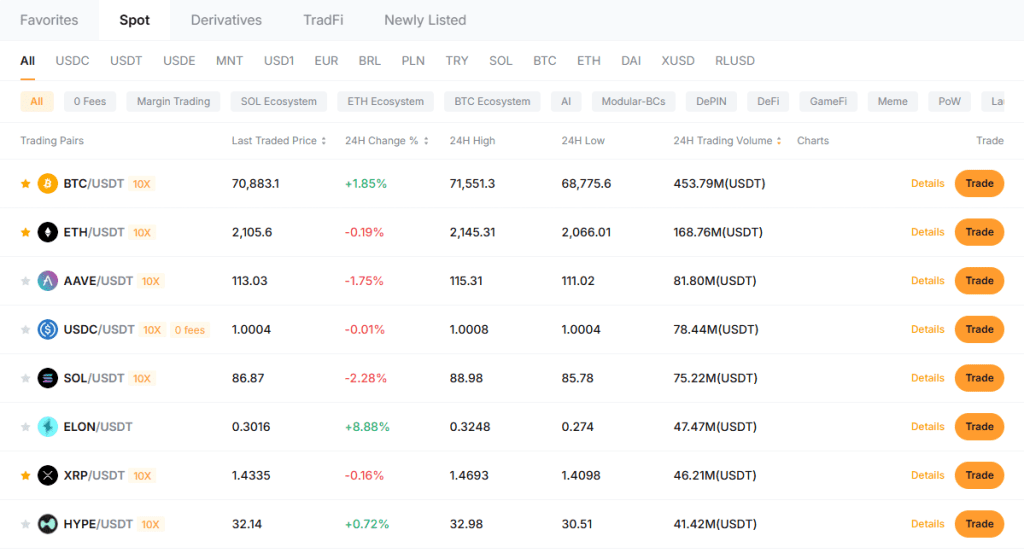Sort by Last Traded Price
This screenshot has width=1024, height=553.
coord(278,140)
